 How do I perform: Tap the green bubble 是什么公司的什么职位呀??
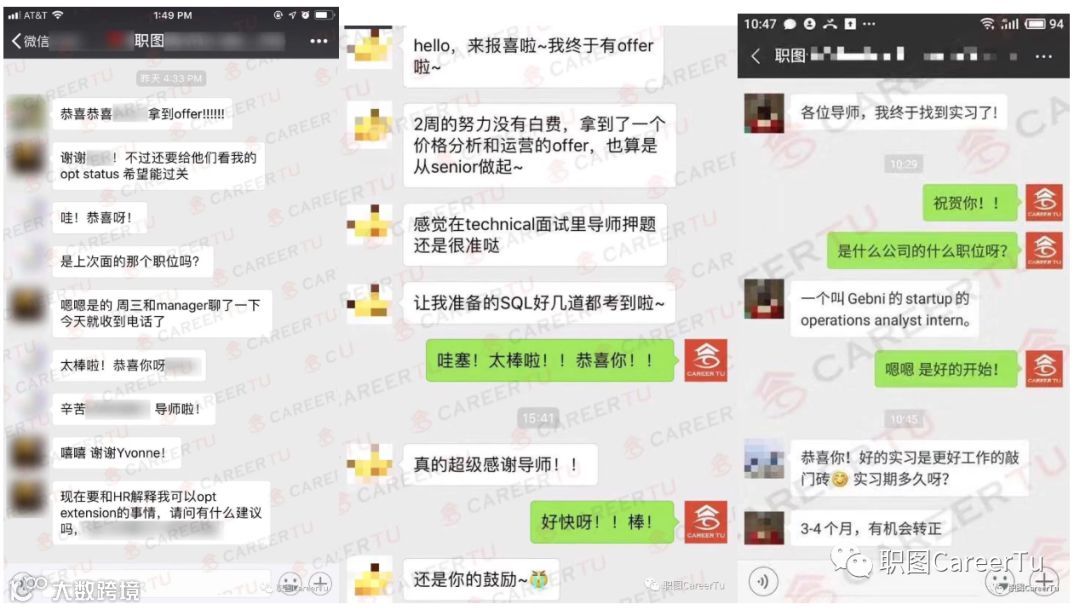[922, 251]
